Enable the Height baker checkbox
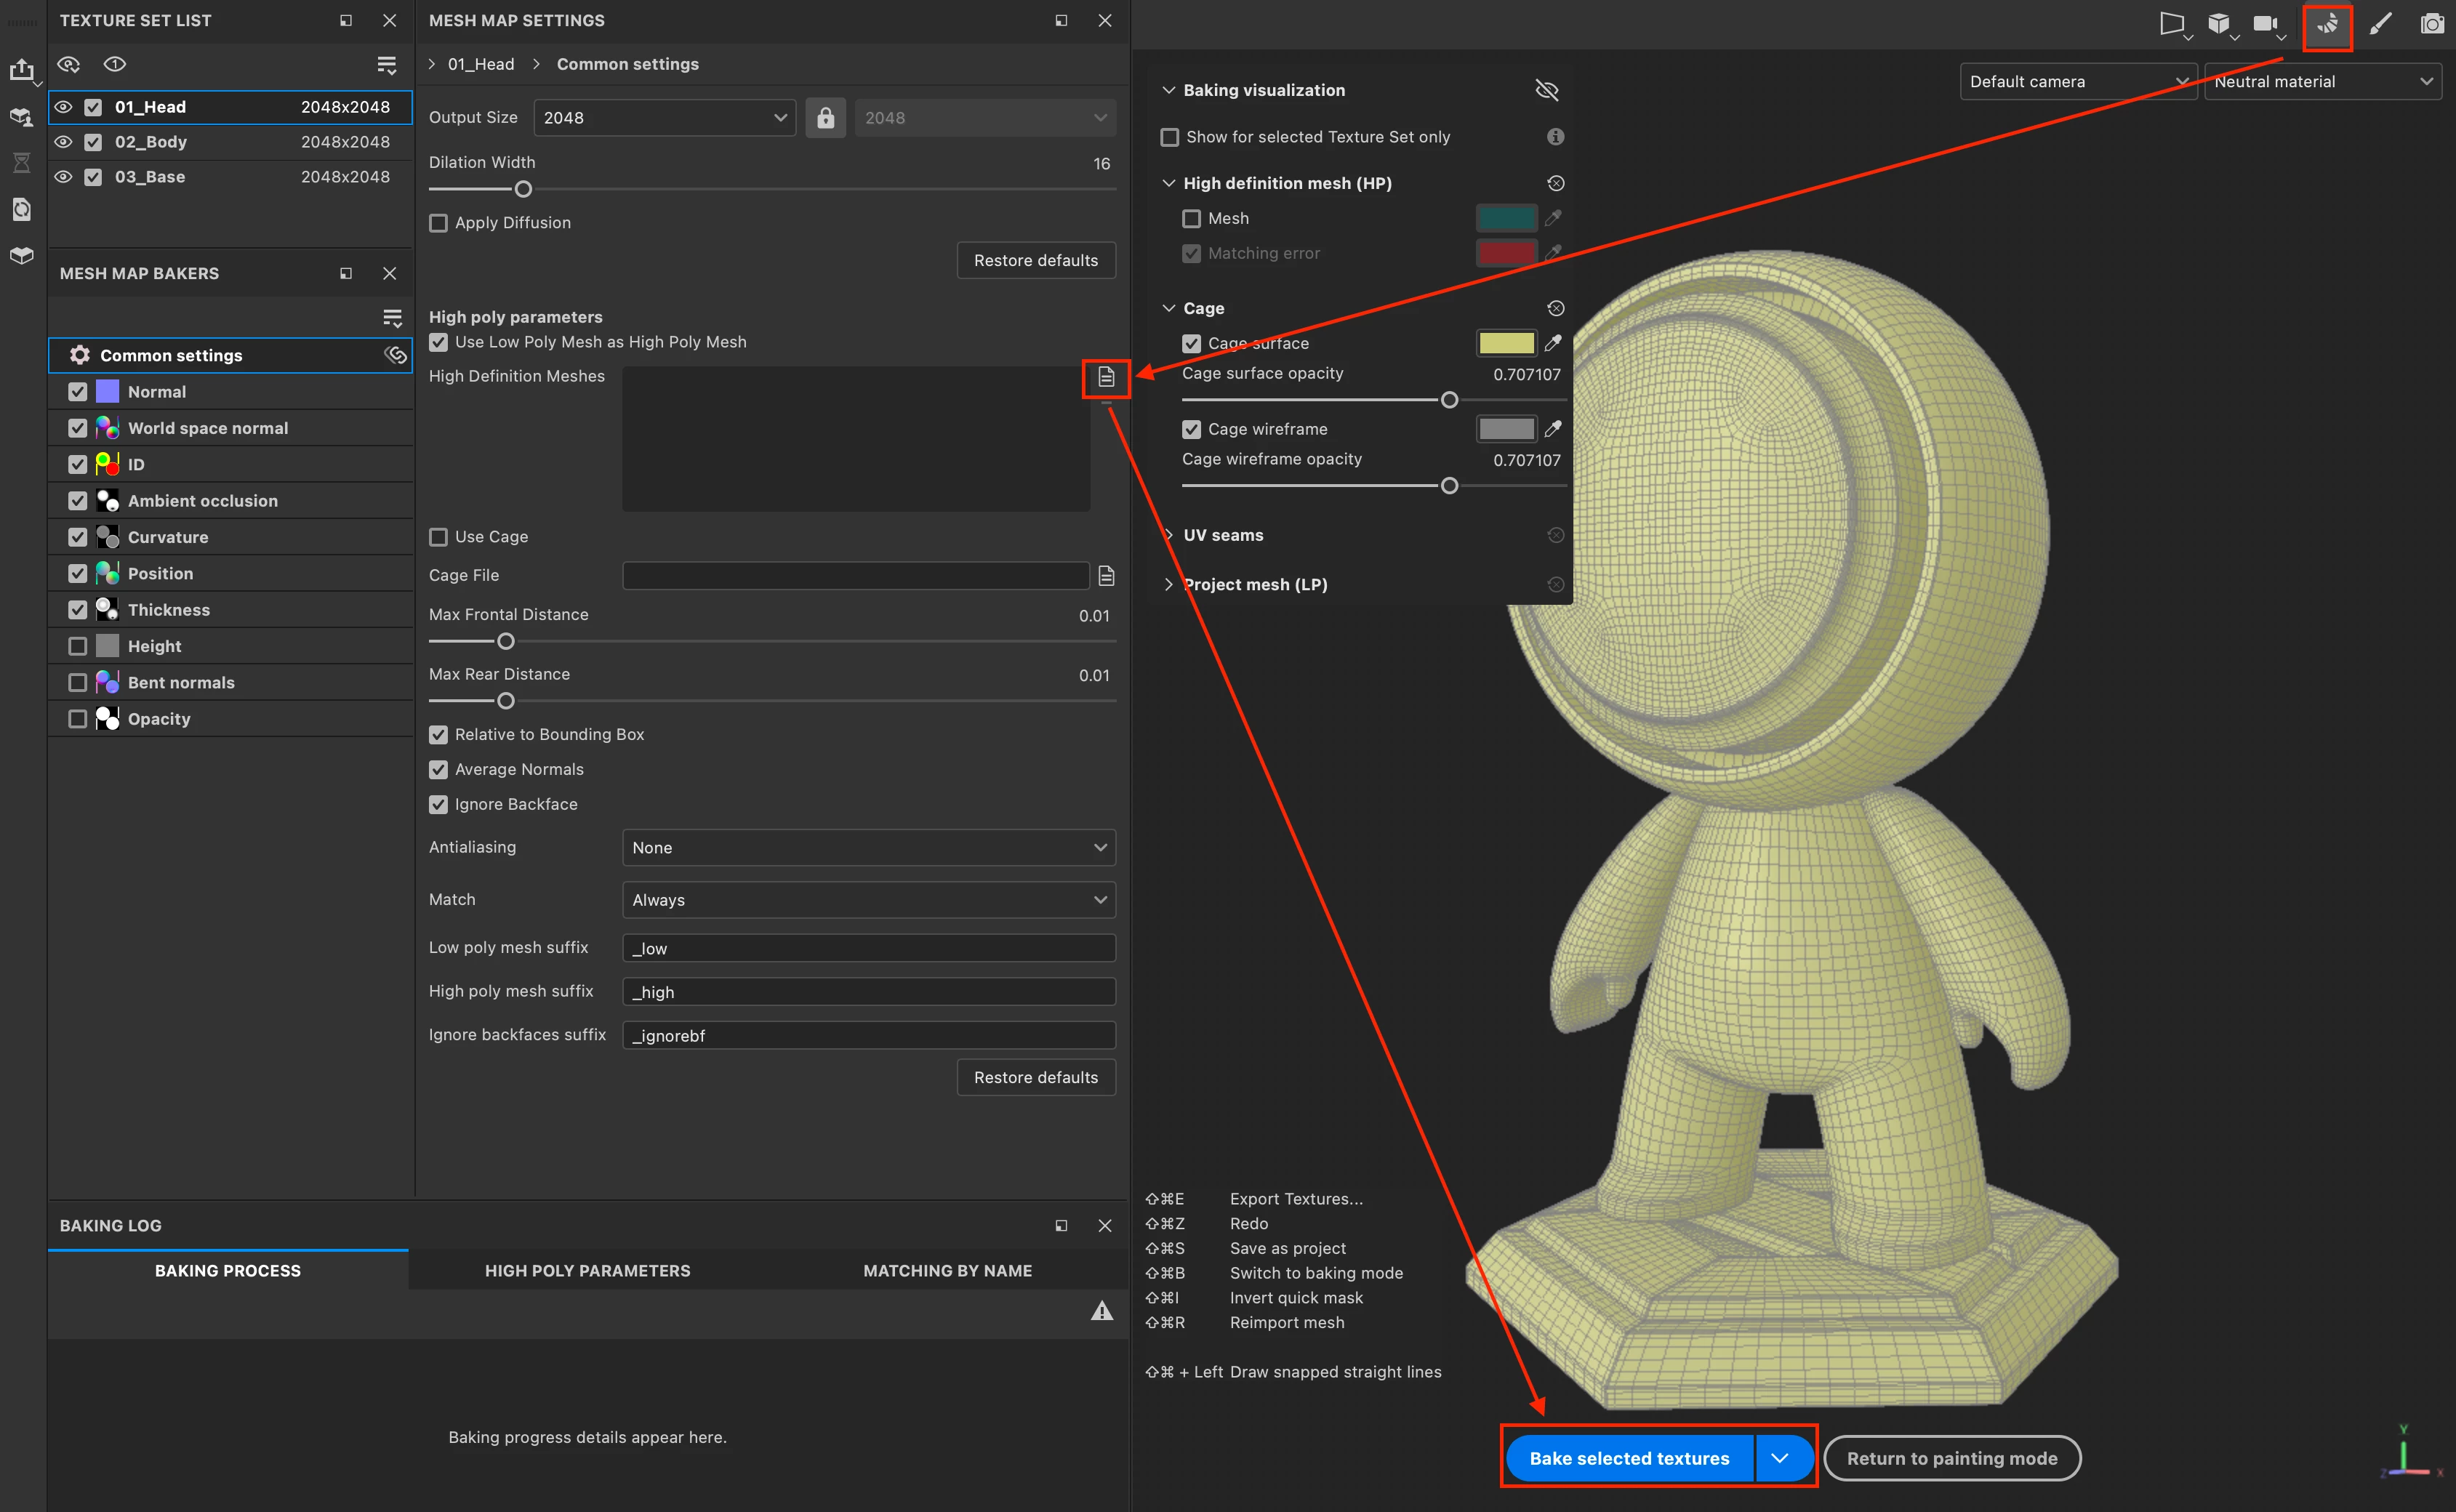 [78, 646]
